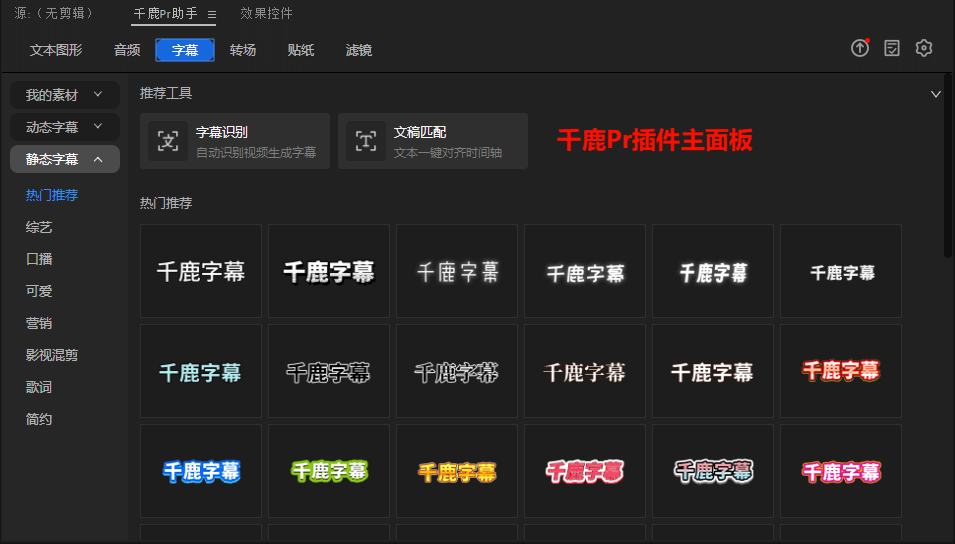Image resolution: width=955 pixels, height=544 pixels.
Task: Select the 歌词 category
Action: (39, 387)
